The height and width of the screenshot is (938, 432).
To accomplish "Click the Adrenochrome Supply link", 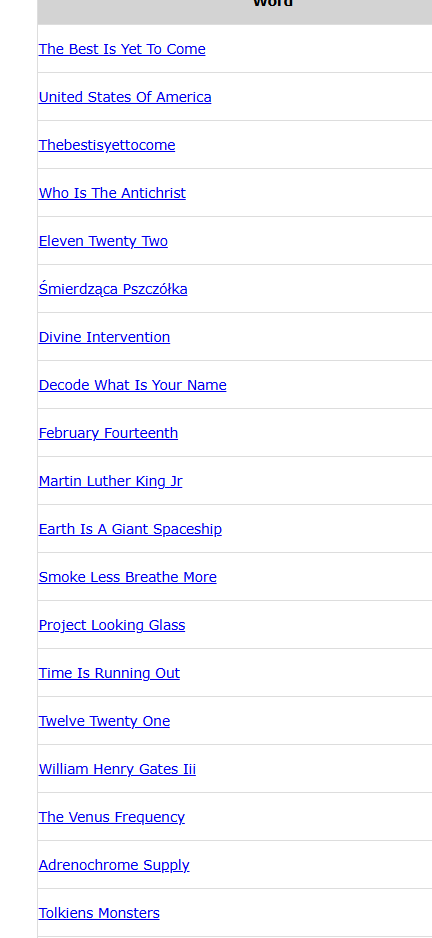I will point(114,865).
